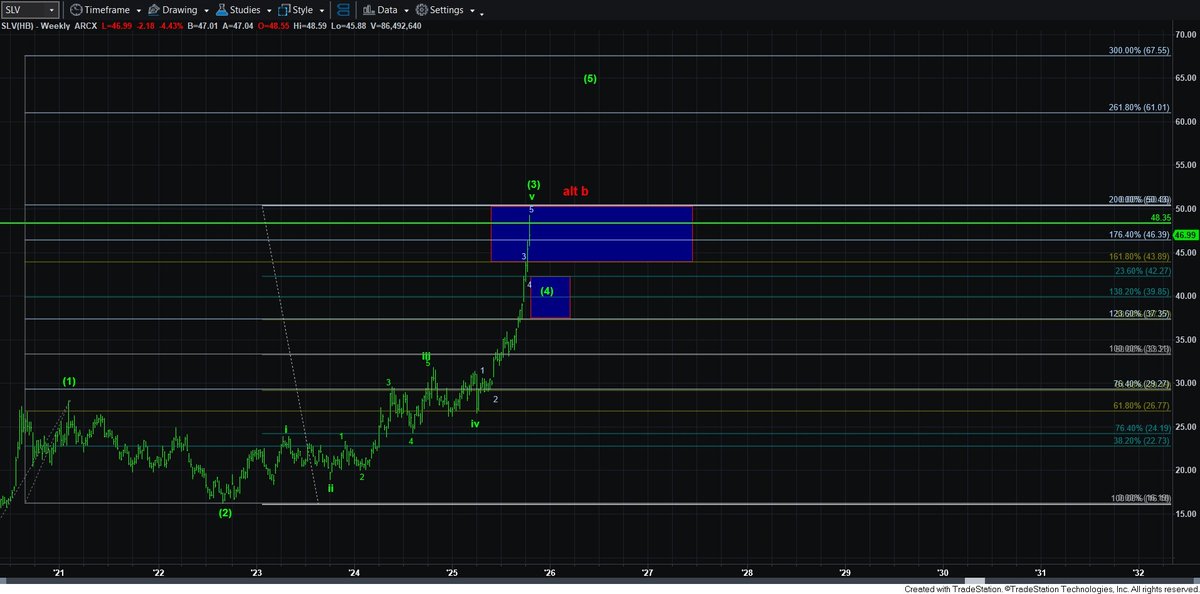1200x594 pixels.
Task: Click the 261.80% (61.01) Fibonacci label
Action: 1138,106
